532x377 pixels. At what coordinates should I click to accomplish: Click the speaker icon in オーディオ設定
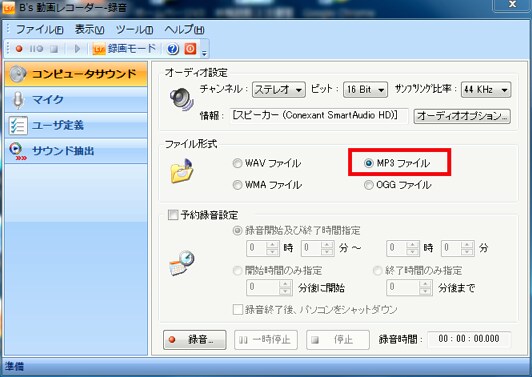pos(182,99)
